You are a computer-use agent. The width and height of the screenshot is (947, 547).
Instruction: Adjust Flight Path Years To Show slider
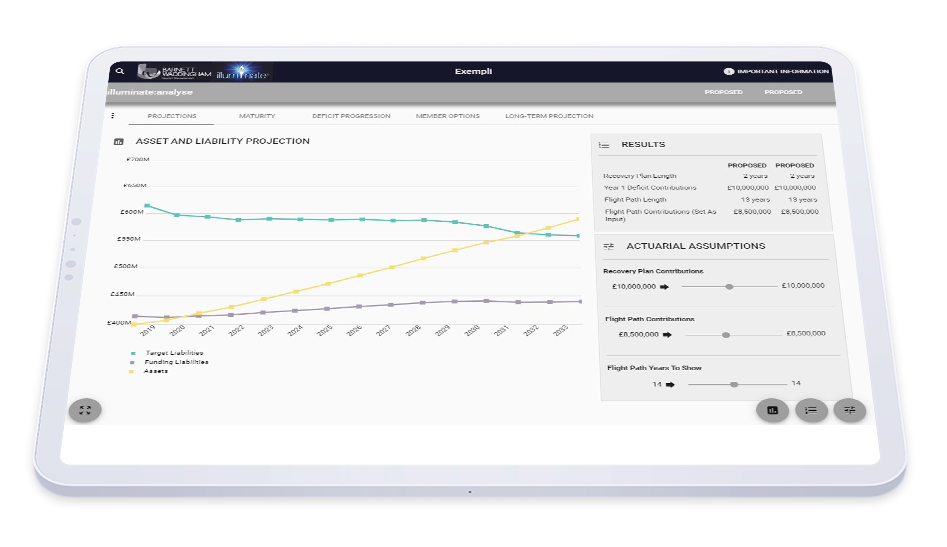[734, 385]
